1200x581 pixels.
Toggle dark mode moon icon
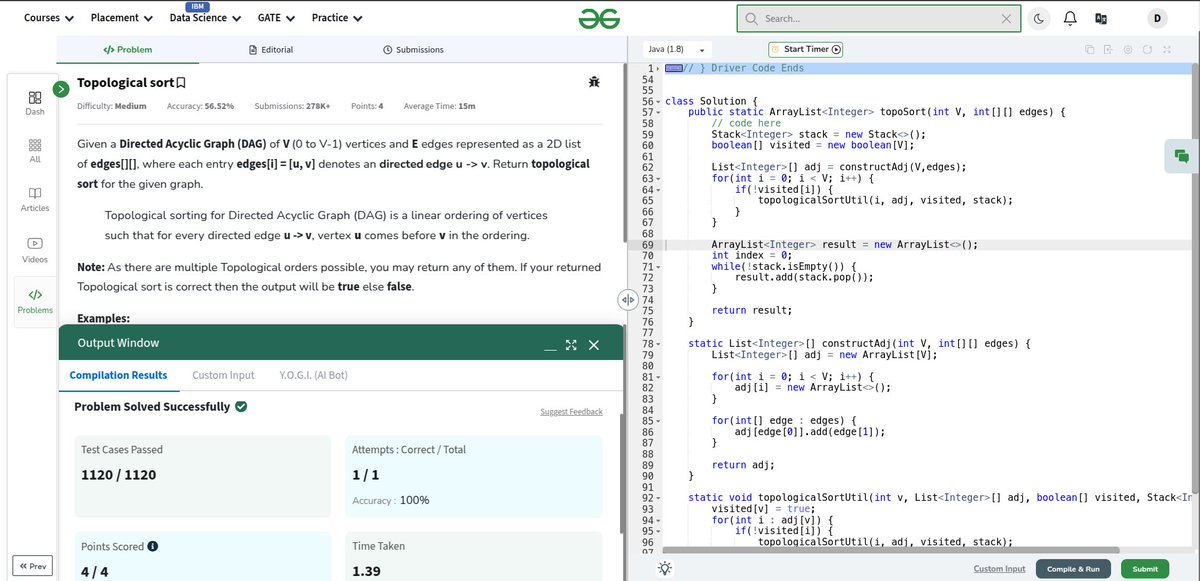pos(1039,18)
